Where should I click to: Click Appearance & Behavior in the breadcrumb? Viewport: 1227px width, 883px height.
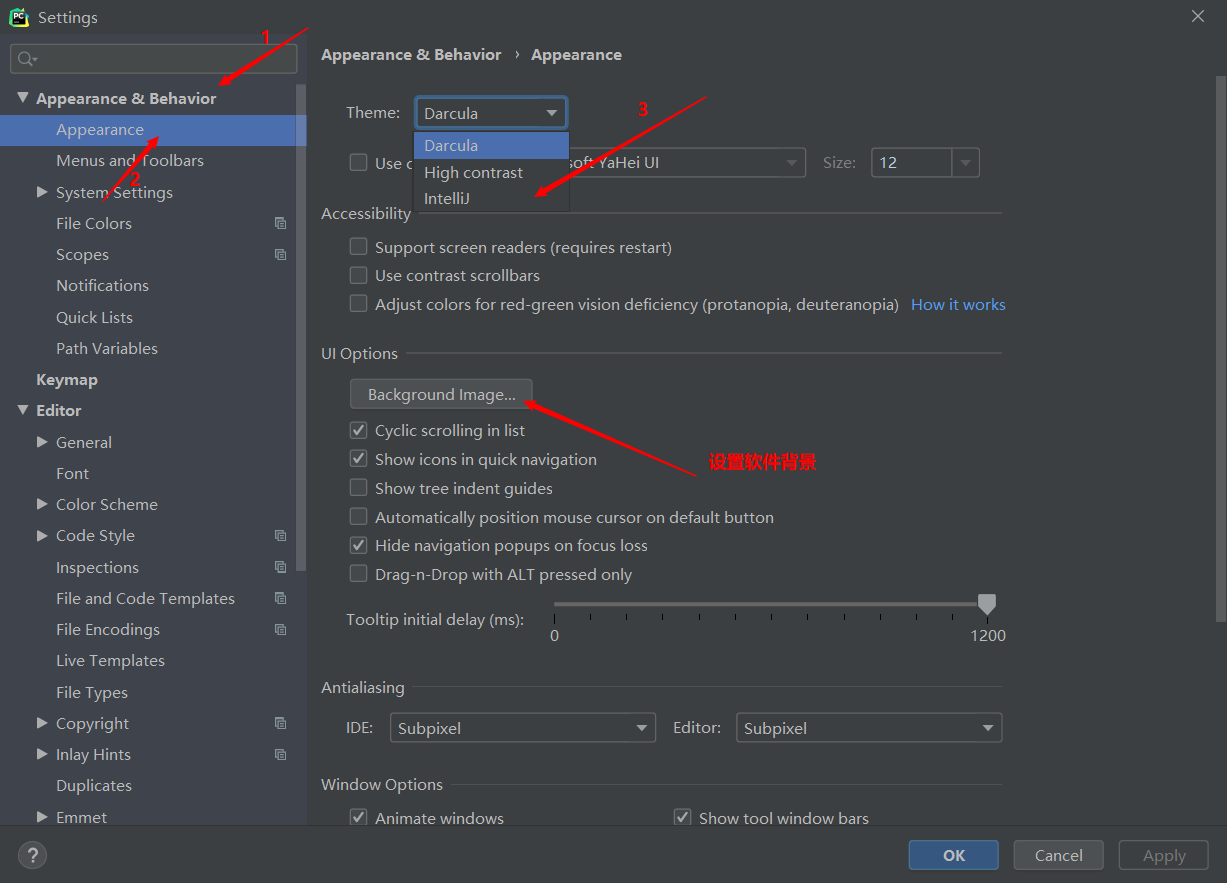click(x=411, y=55)
